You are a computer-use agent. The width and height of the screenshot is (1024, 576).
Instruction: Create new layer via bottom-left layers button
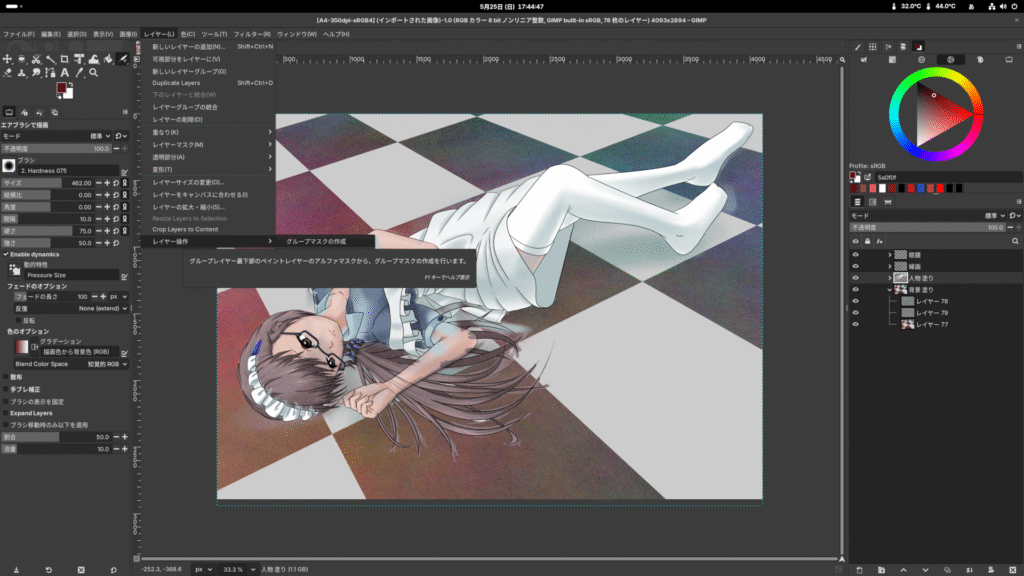859,570
